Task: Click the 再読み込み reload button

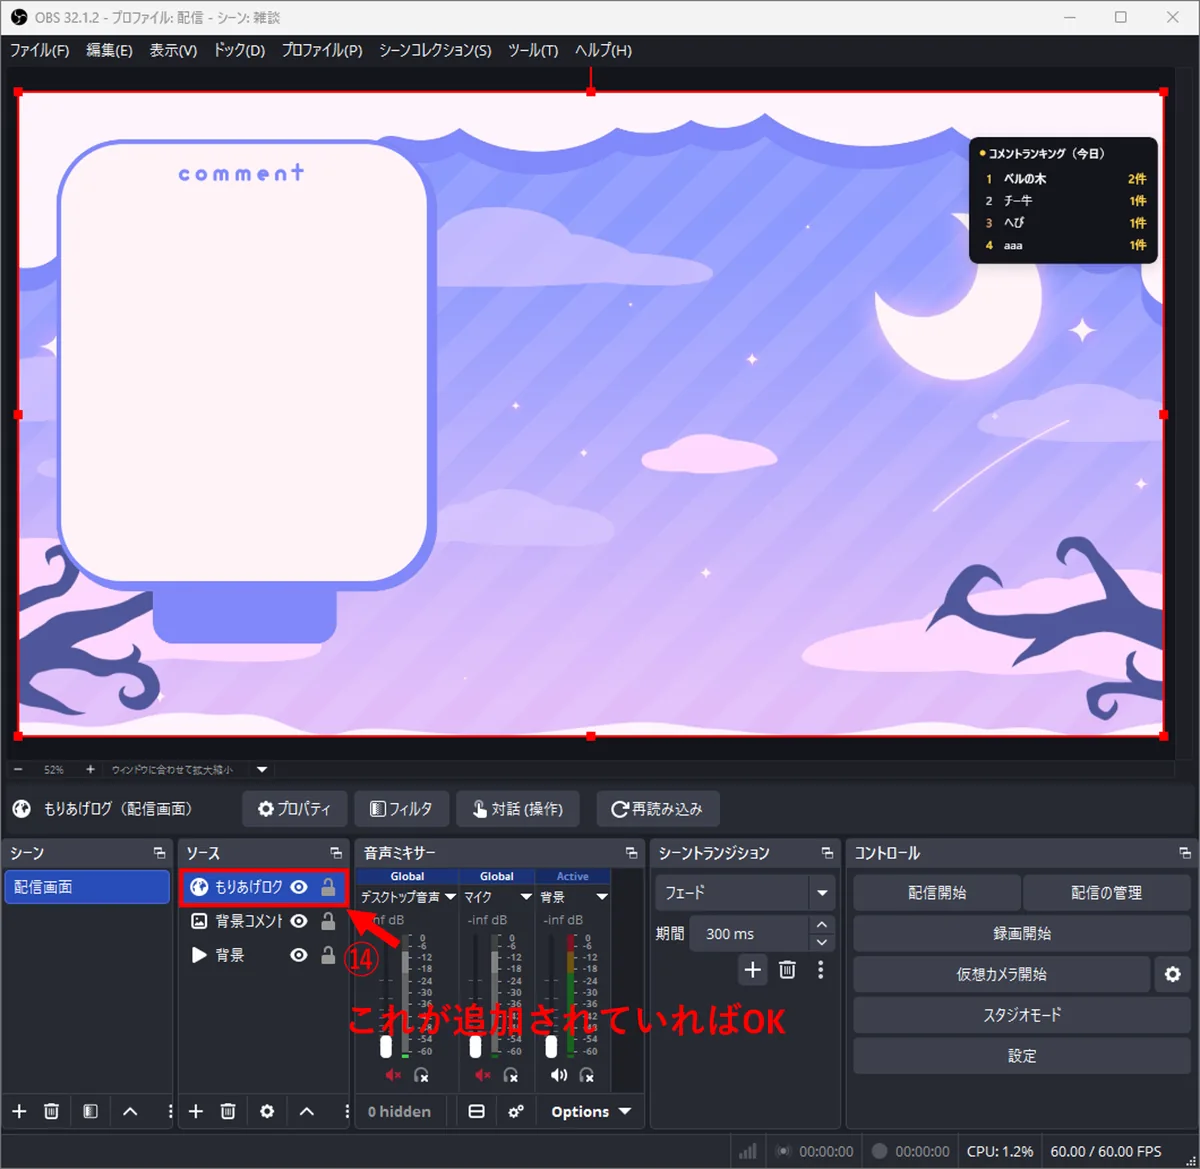Action: click(x=657, y=809)
